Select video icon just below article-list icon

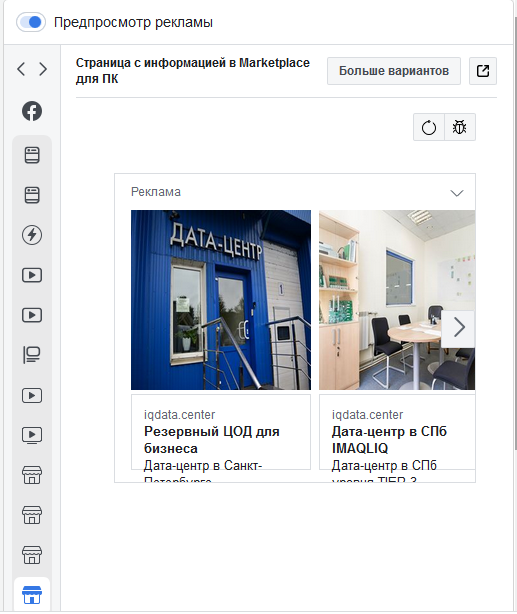32,395
